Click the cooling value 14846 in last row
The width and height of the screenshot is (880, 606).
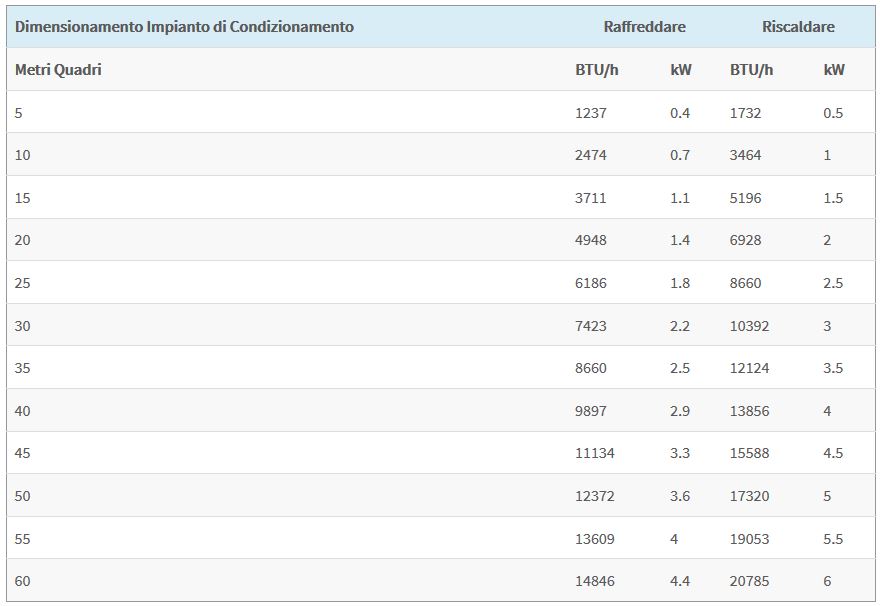click(x=594, y=581)
